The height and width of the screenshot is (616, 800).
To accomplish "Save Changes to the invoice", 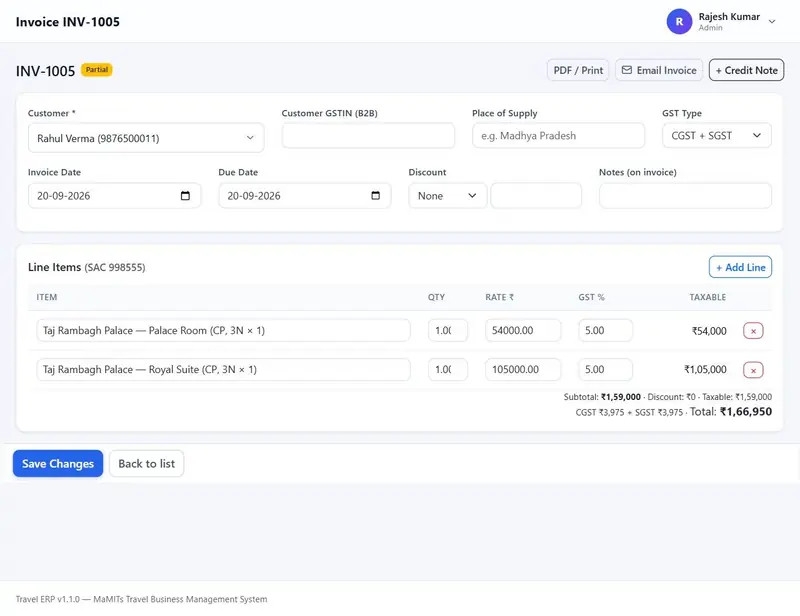I will pyautogui.click(x=58, y=463).
